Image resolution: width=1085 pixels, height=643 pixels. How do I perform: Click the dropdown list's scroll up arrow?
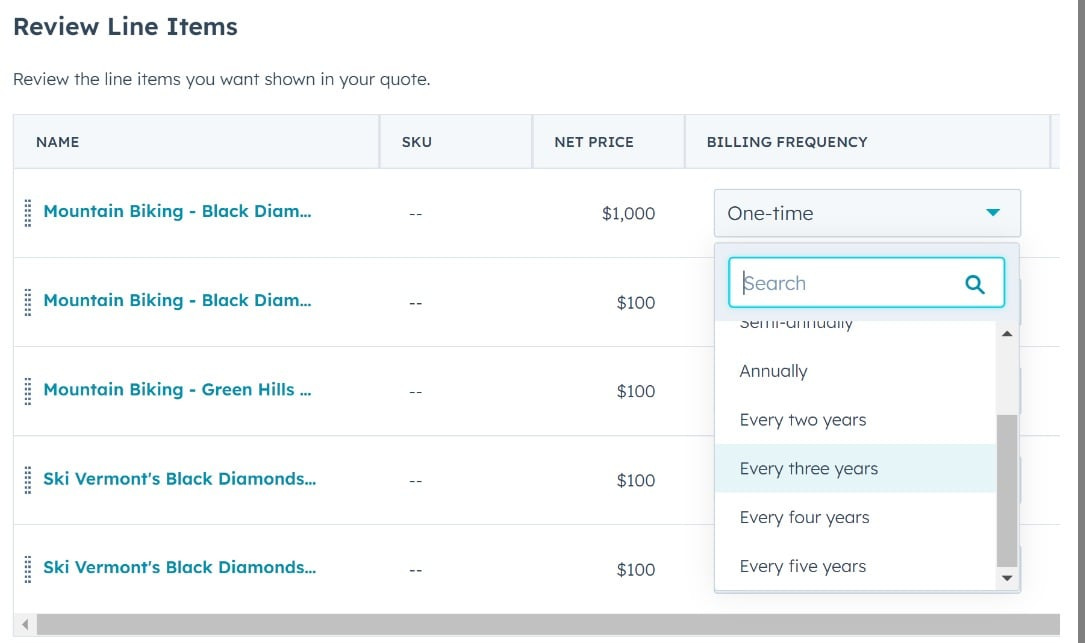point(1007,334)
